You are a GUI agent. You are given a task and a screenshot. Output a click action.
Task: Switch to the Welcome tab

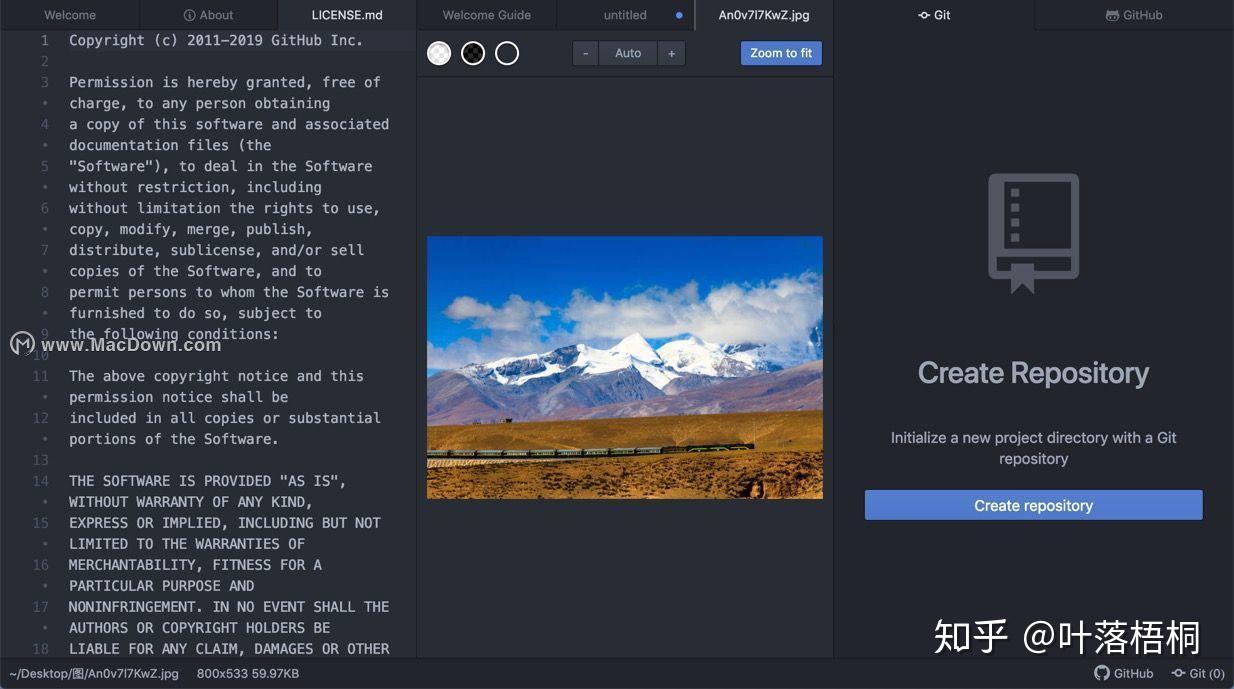(x=70, y=15)
